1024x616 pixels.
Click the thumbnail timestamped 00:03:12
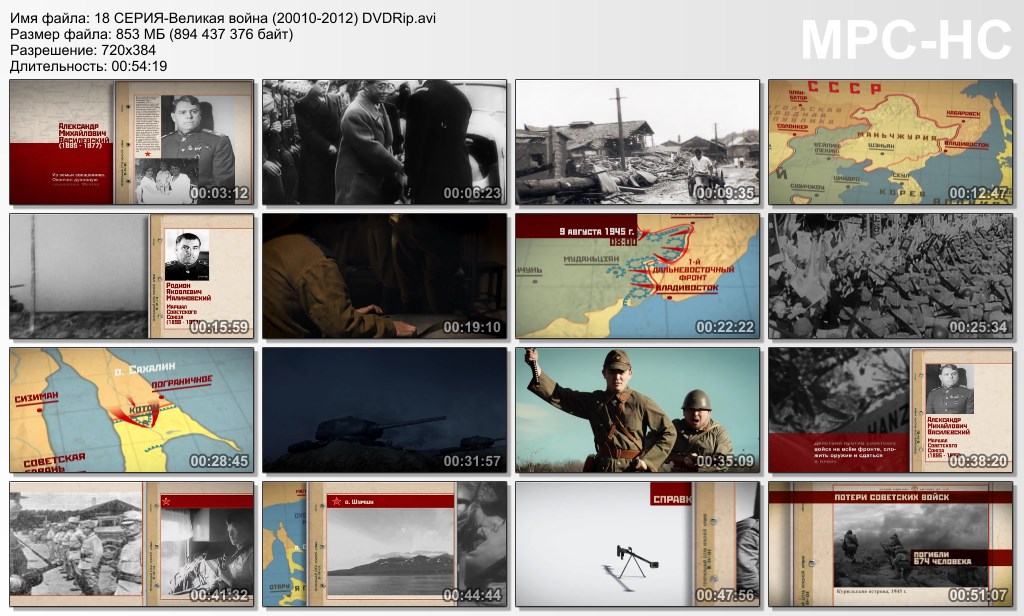[132, 142]
